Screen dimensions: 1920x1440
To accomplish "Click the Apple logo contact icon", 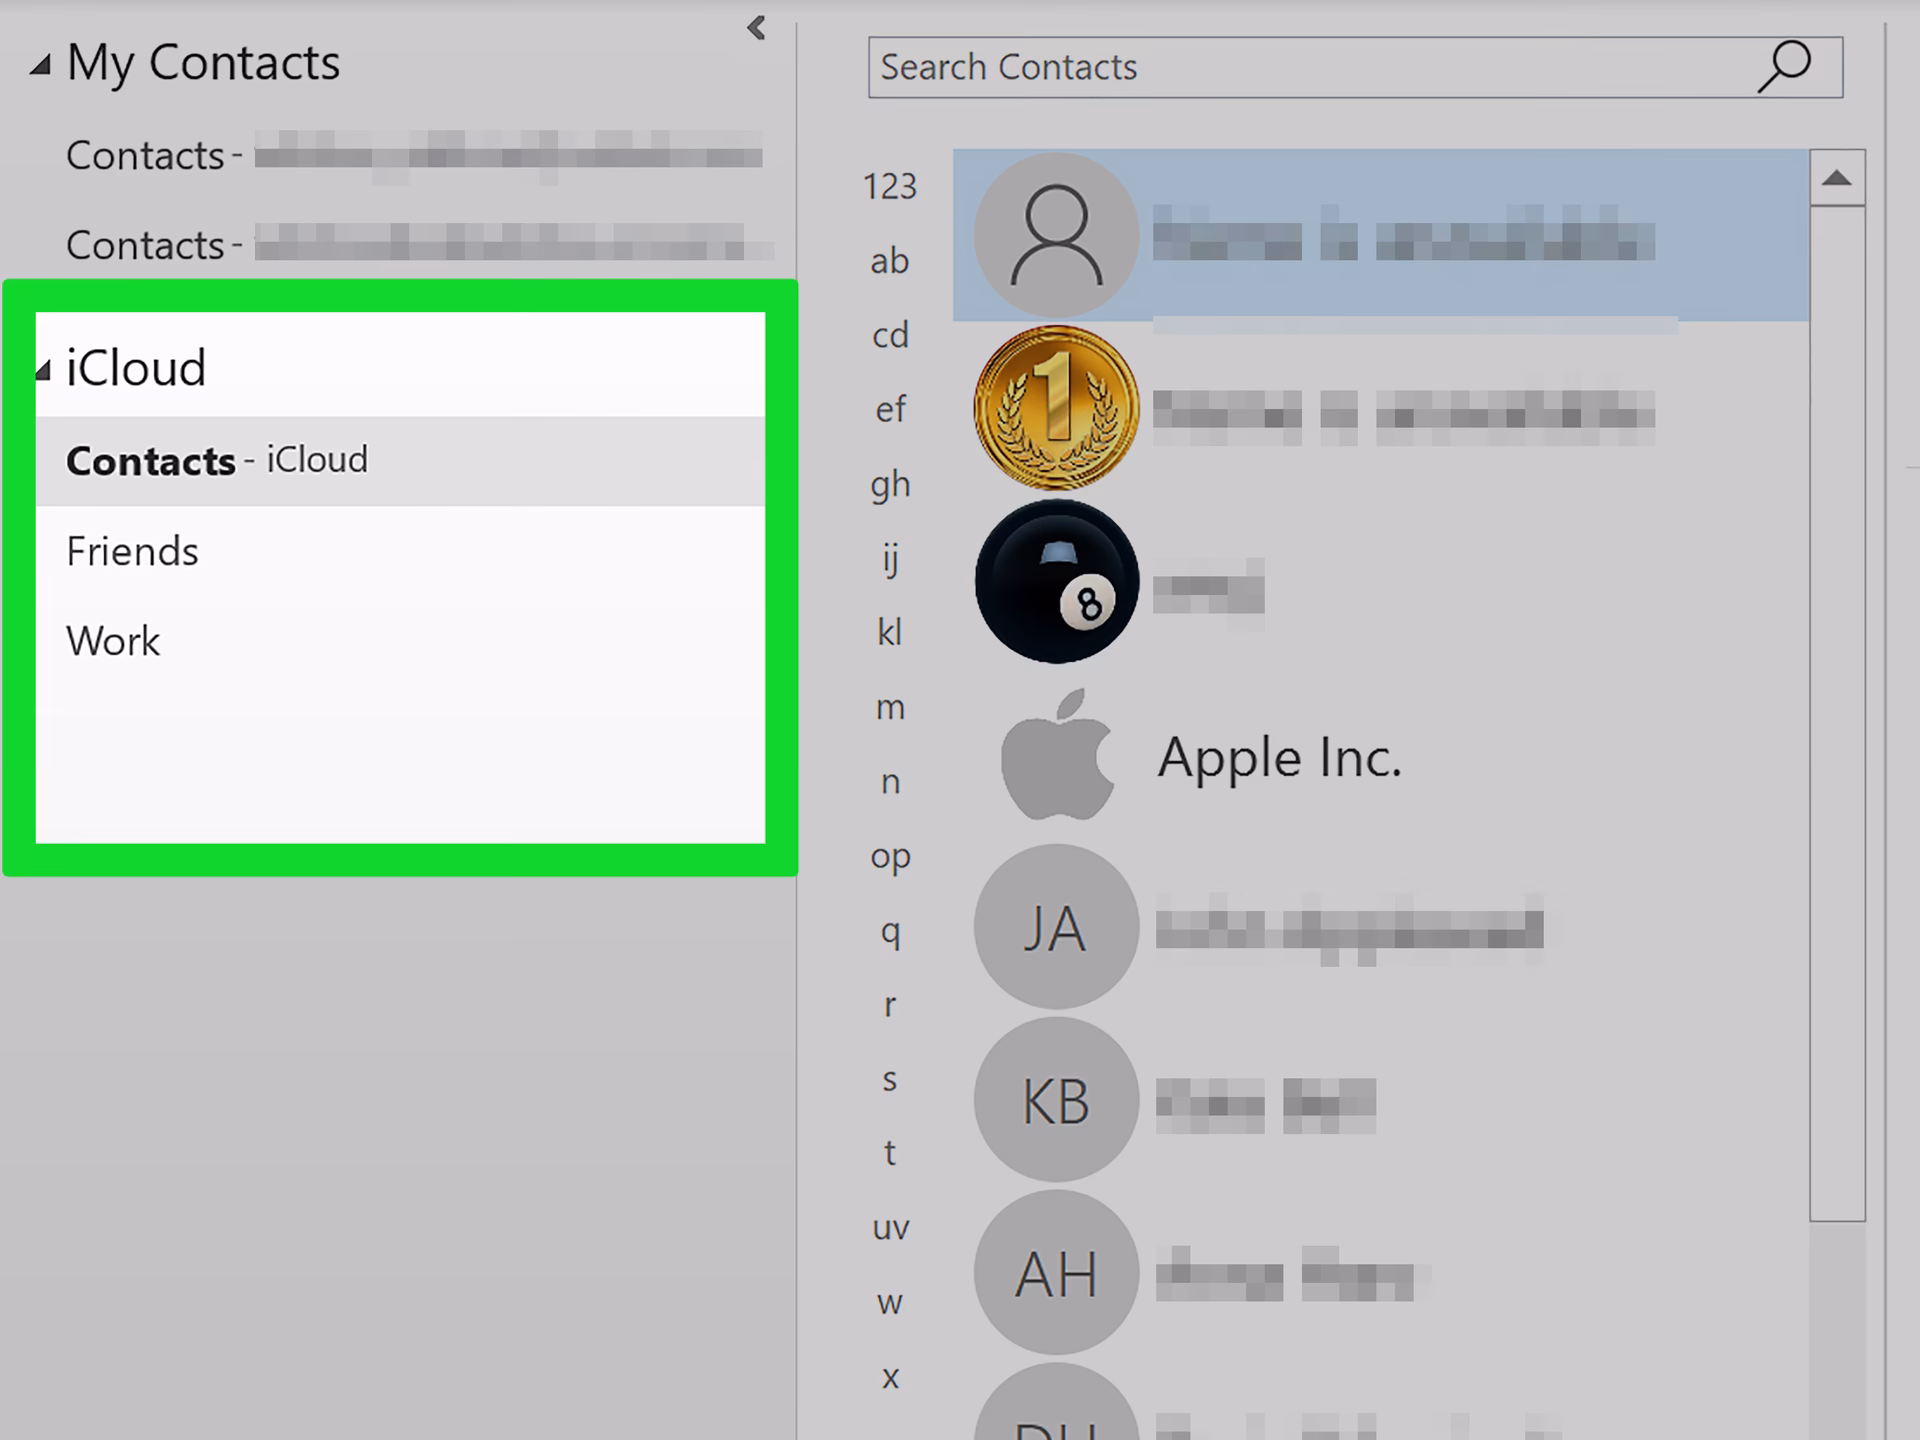I will (x=1057, y=755).
